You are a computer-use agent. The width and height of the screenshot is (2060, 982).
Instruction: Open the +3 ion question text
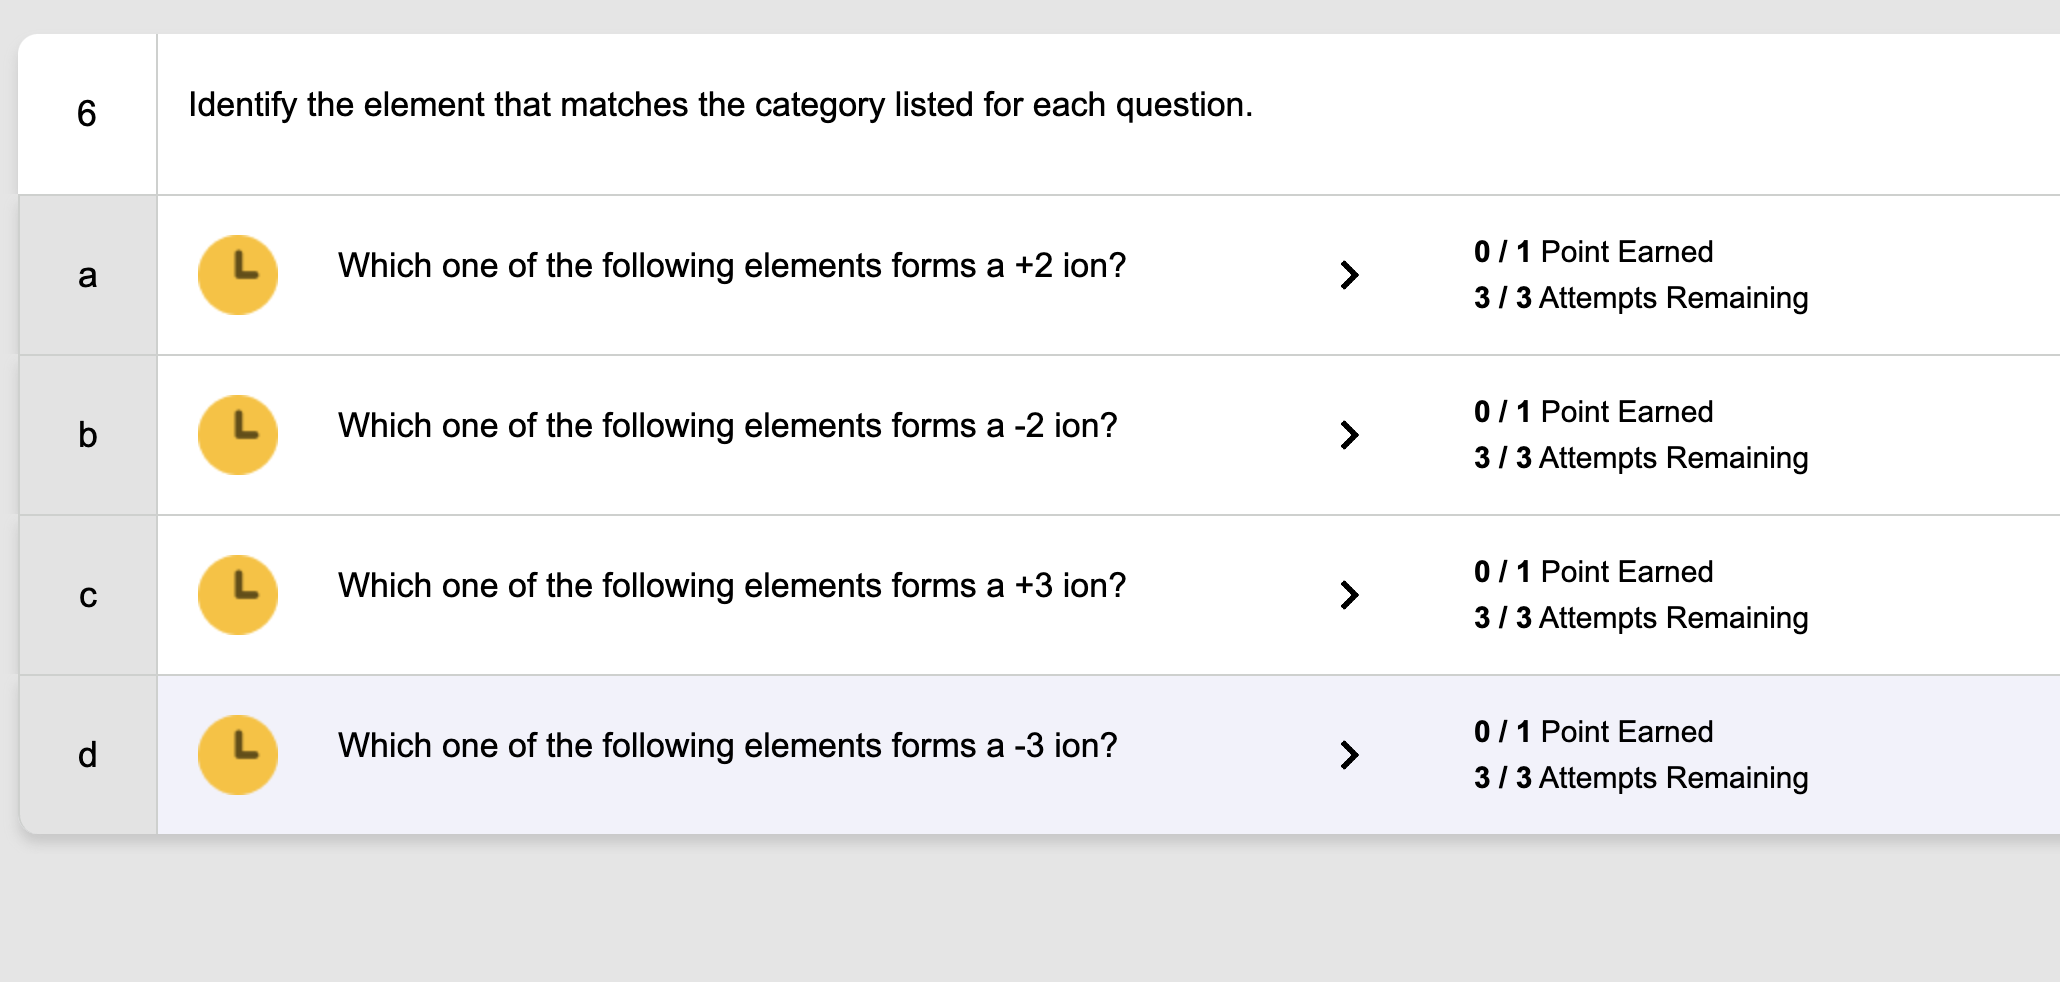tap(732, 585)
